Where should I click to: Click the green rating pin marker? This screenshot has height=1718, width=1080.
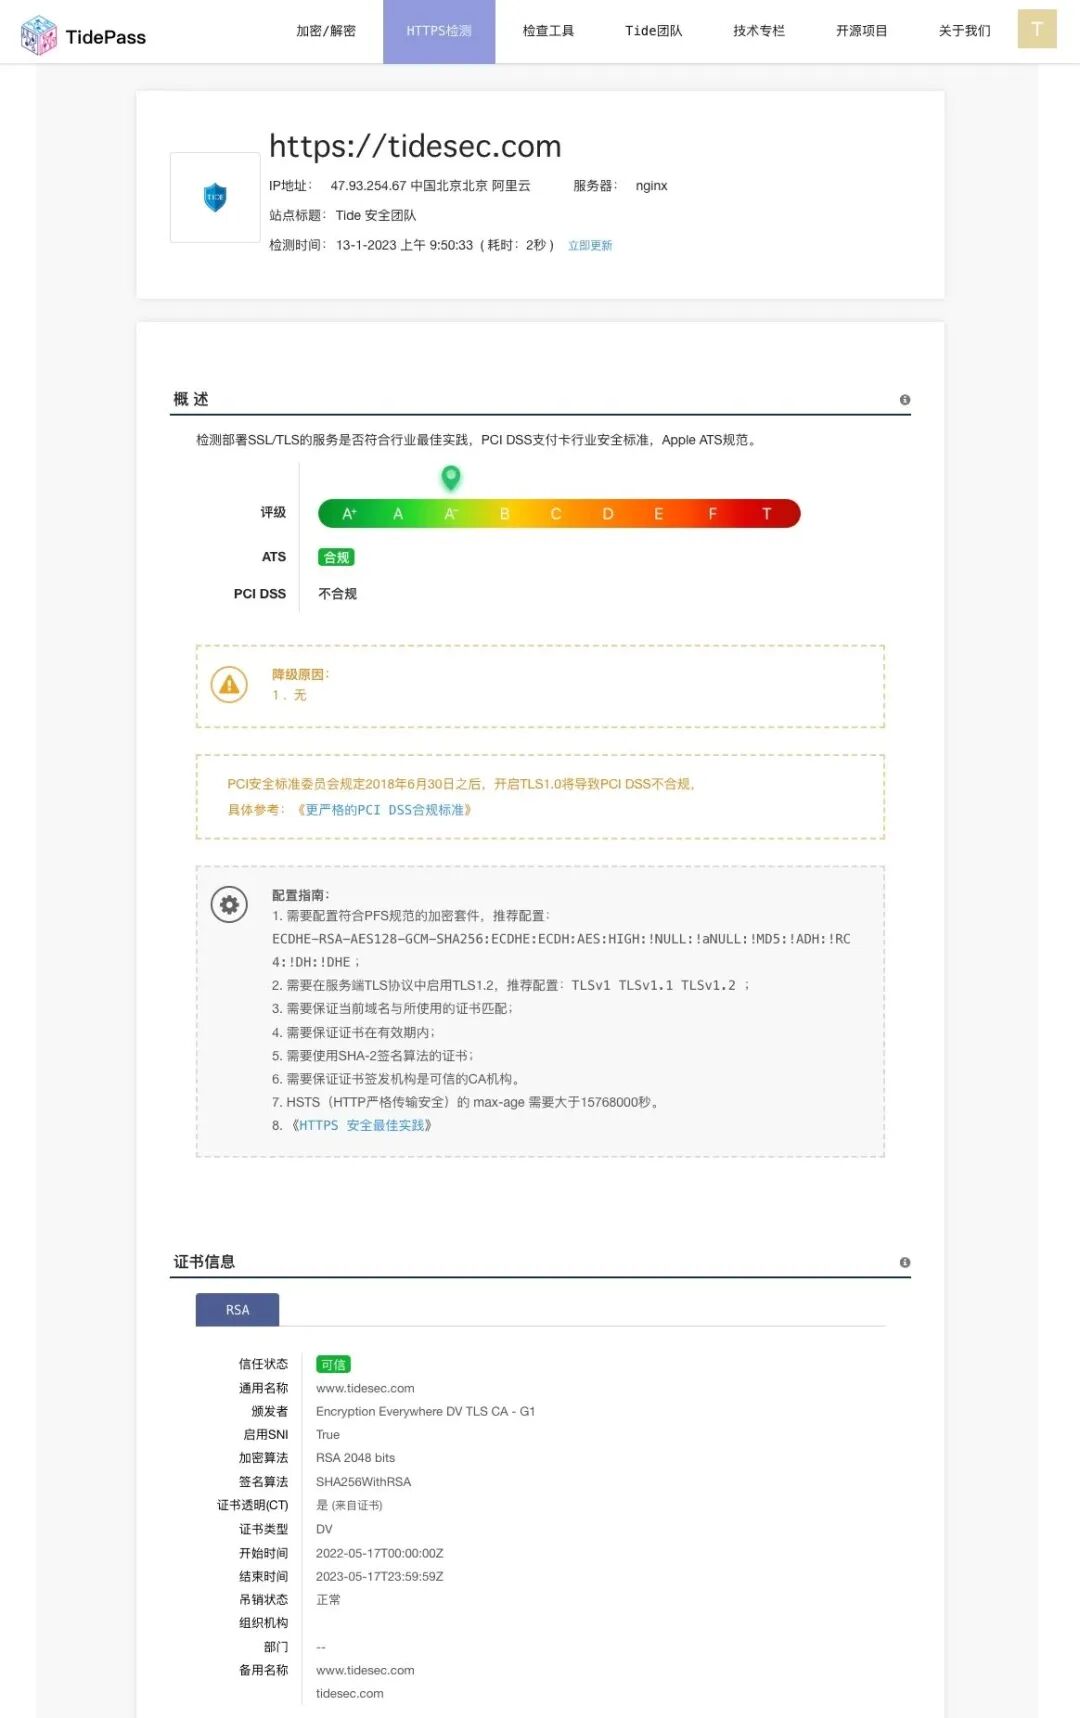tap(451, 478)
